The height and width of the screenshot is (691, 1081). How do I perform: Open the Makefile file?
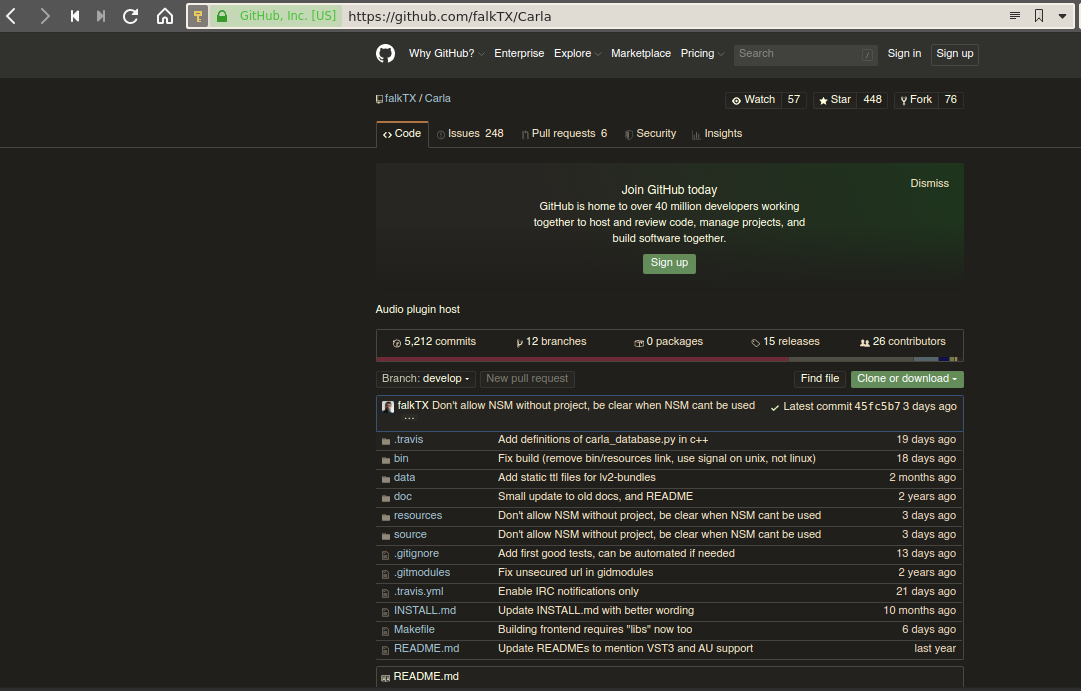click(x=414, y=630)
